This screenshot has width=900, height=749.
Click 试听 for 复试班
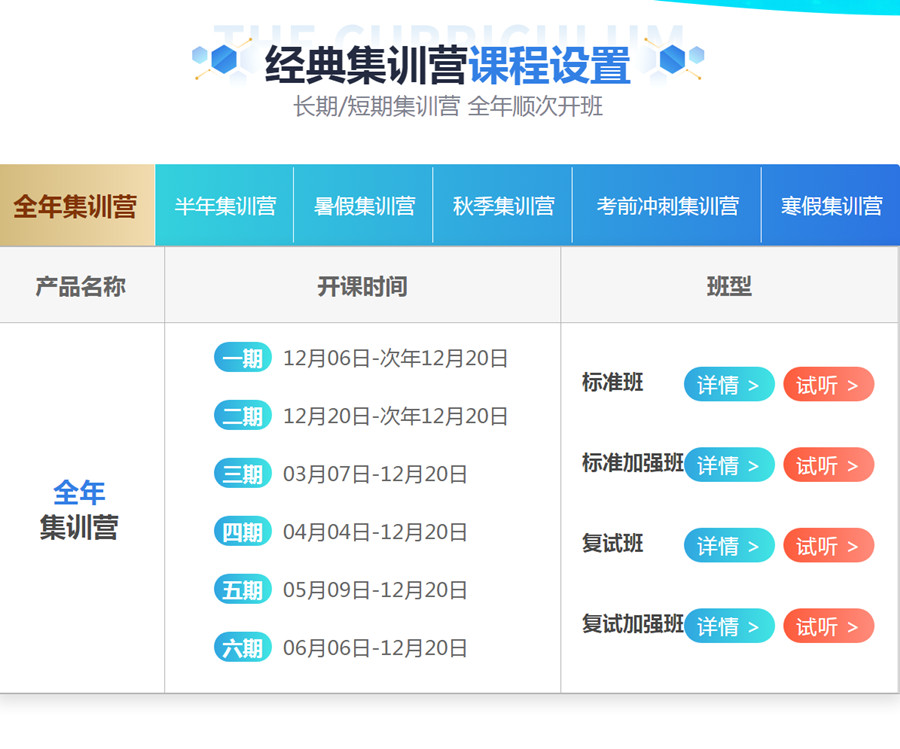coord(828,546)
